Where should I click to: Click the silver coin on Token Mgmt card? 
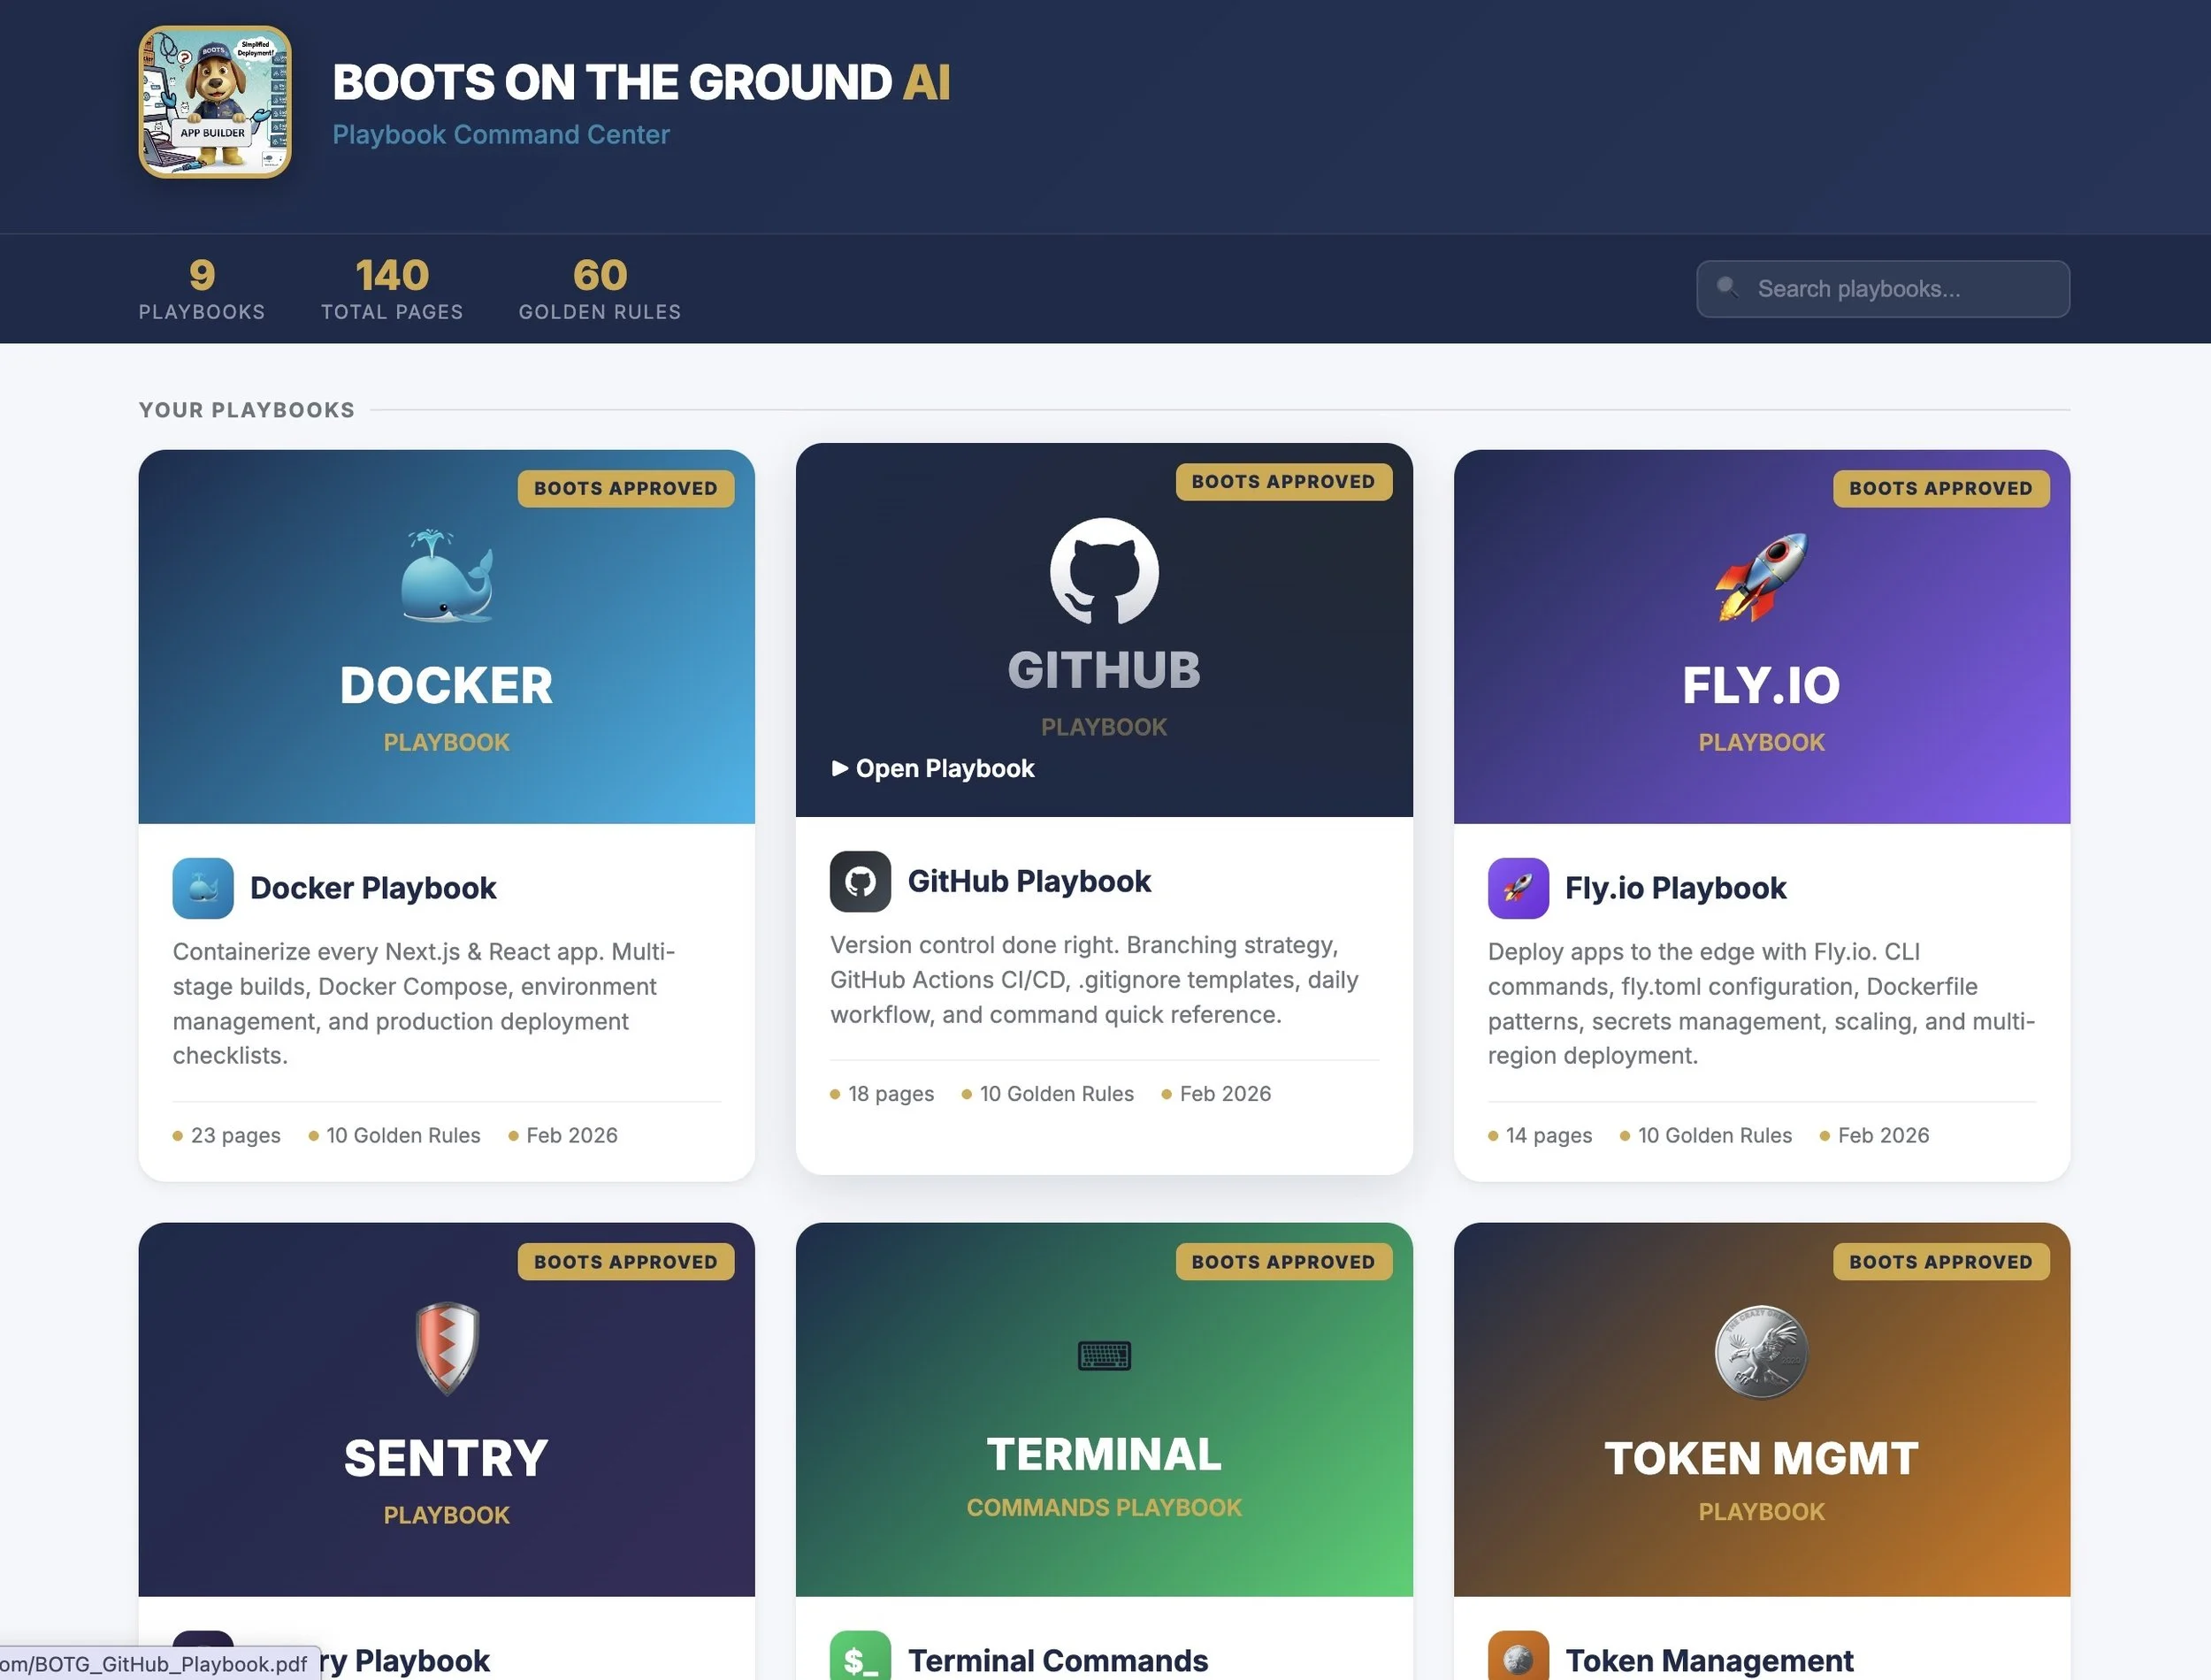(1761, 1351)
